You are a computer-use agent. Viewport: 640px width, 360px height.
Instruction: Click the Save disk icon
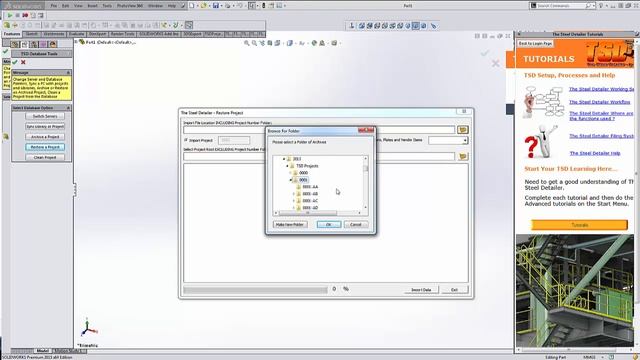coord(216,6)
